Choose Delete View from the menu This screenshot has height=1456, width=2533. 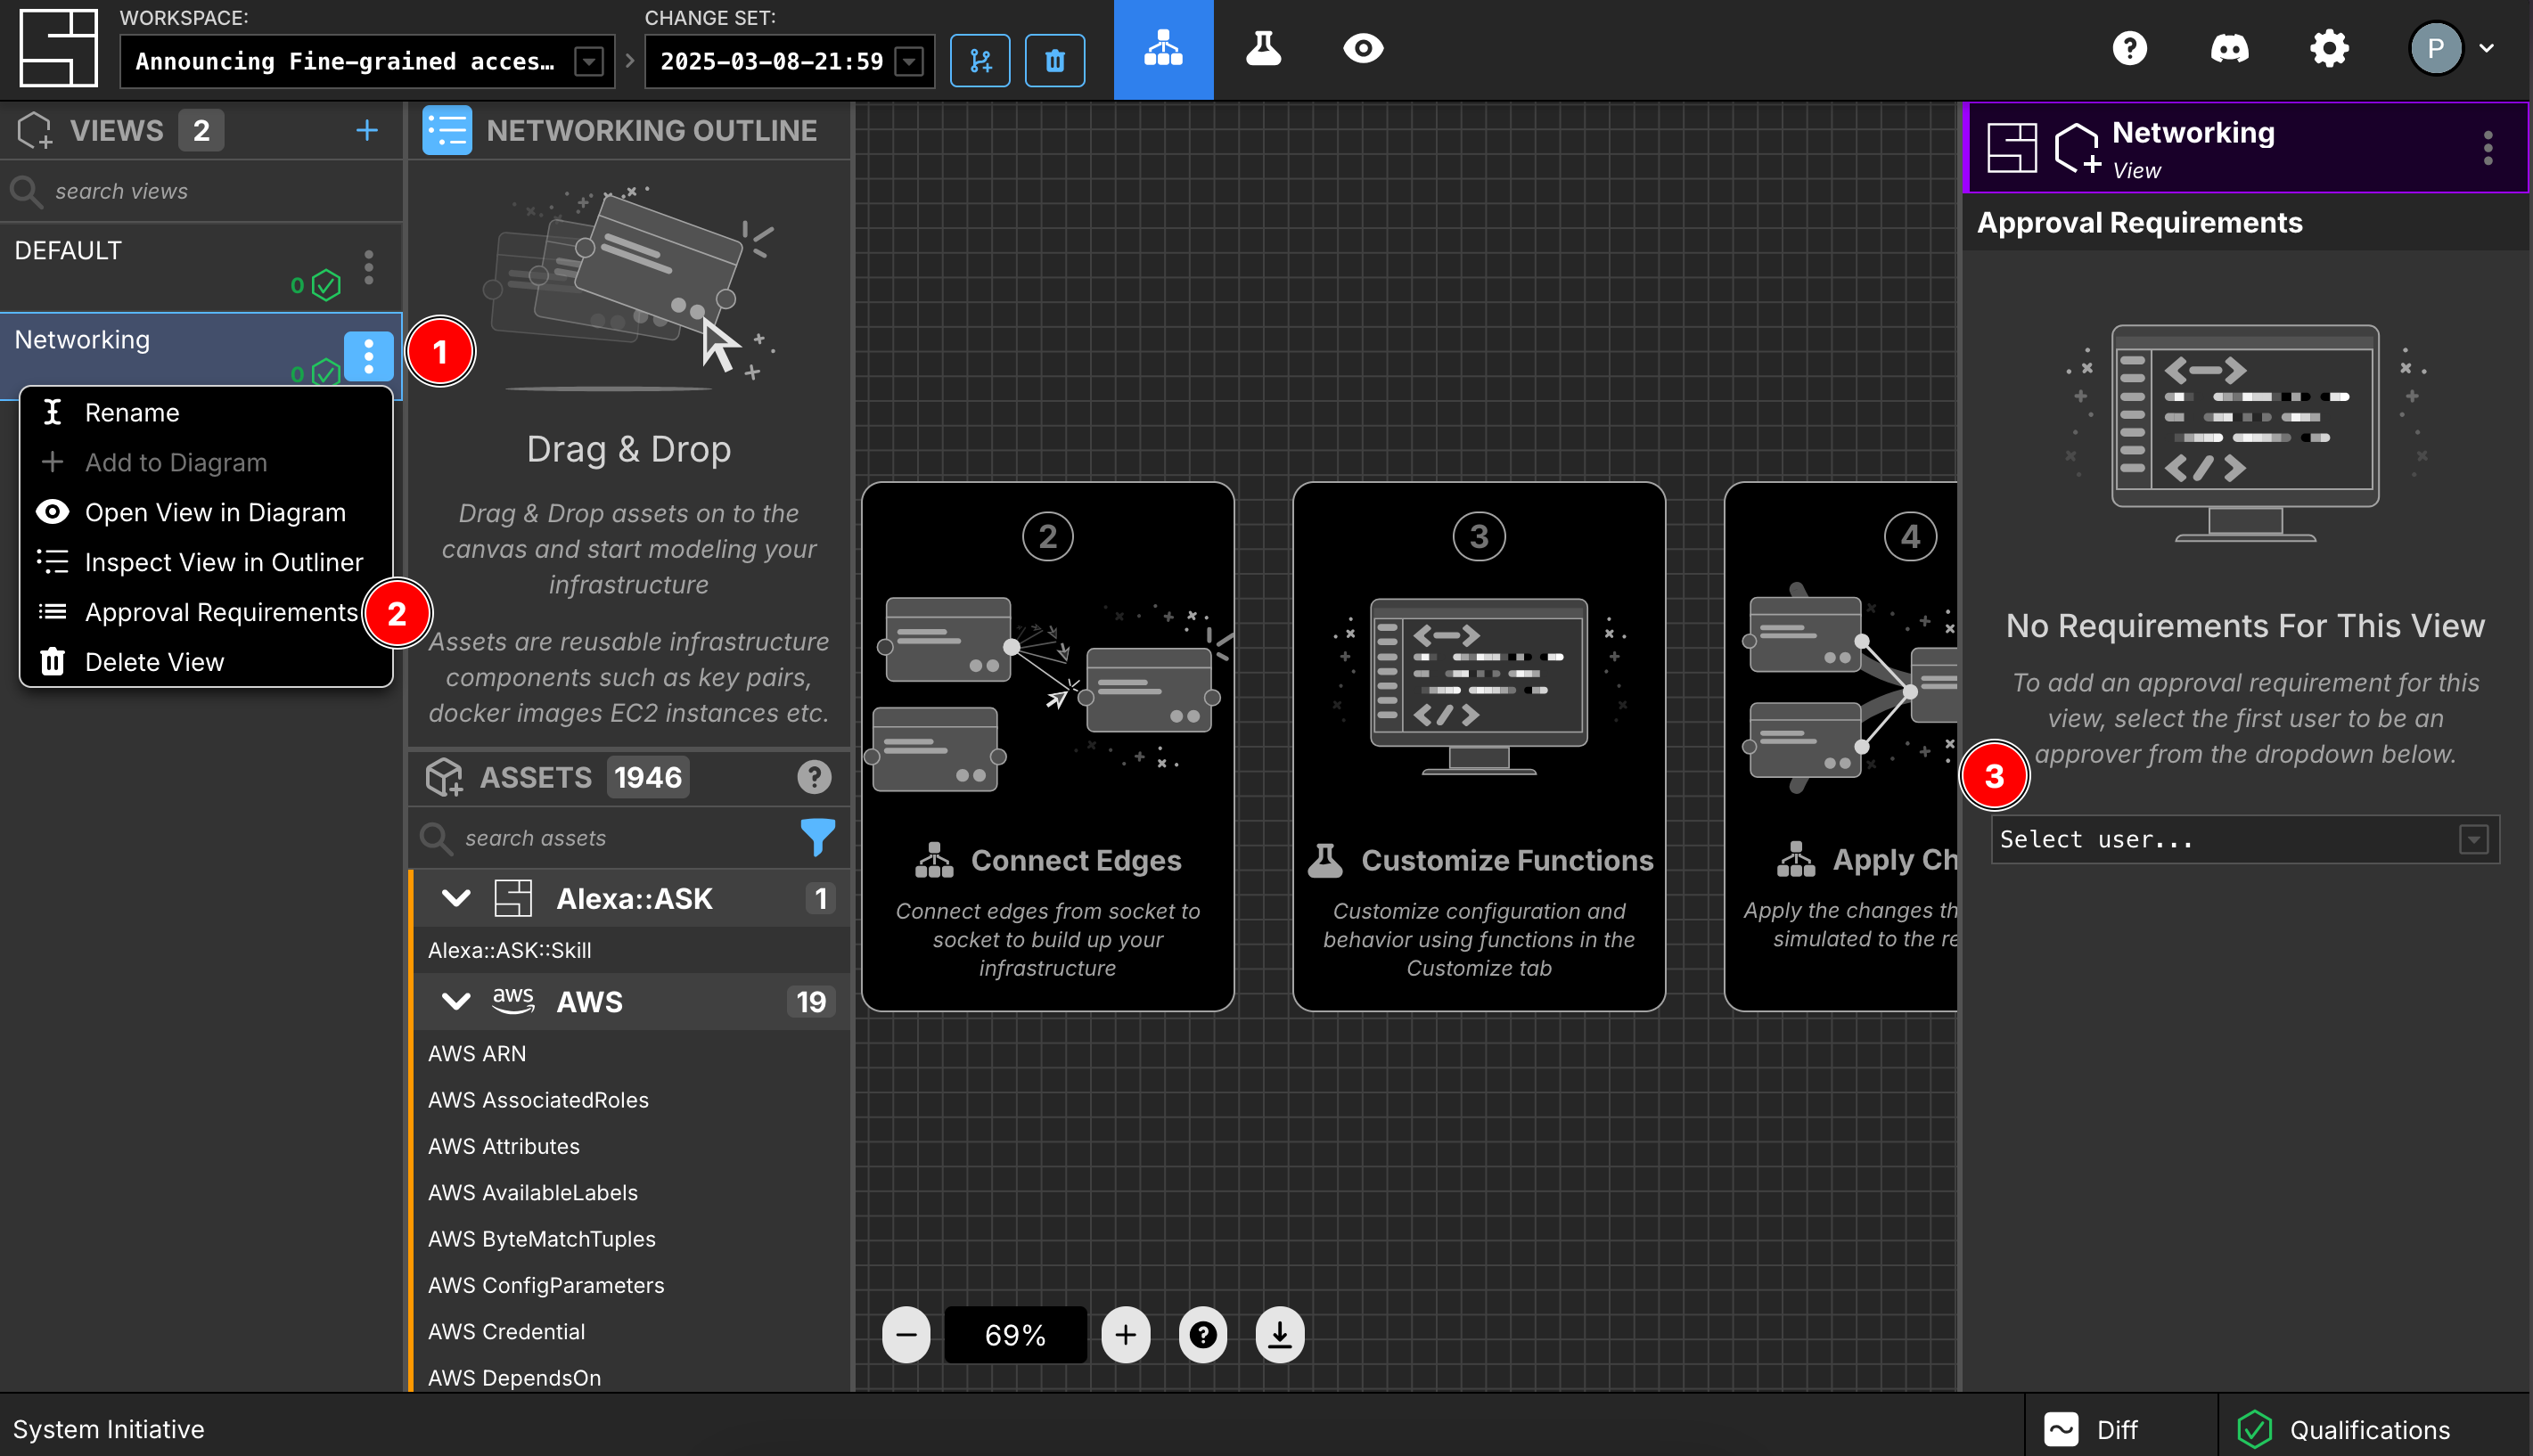point(206,662)
